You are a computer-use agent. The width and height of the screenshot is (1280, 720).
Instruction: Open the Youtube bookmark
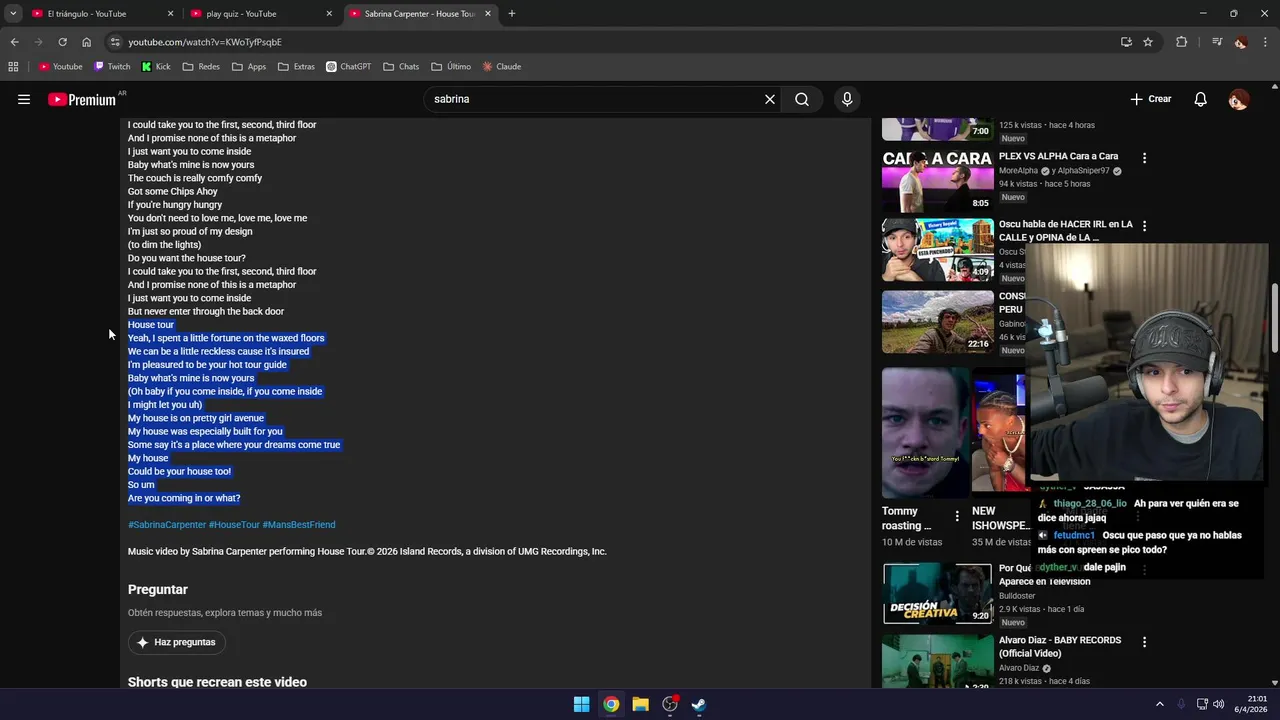(61, 67)
